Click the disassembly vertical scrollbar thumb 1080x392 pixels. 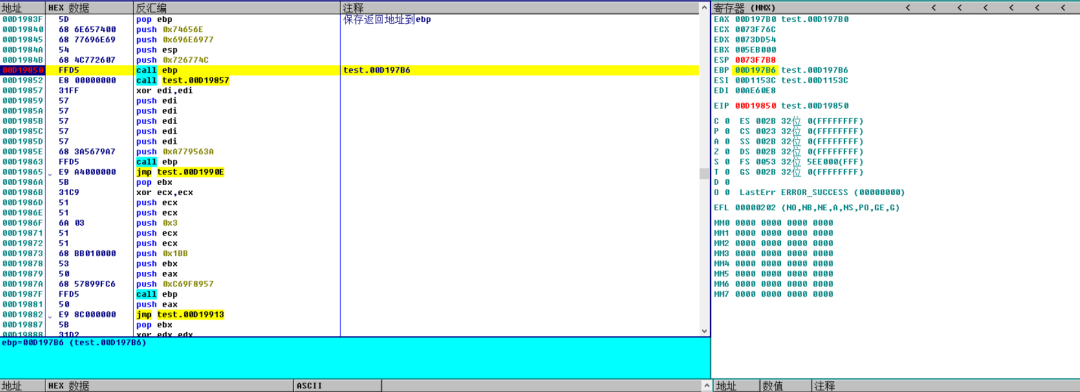point(704,174)
